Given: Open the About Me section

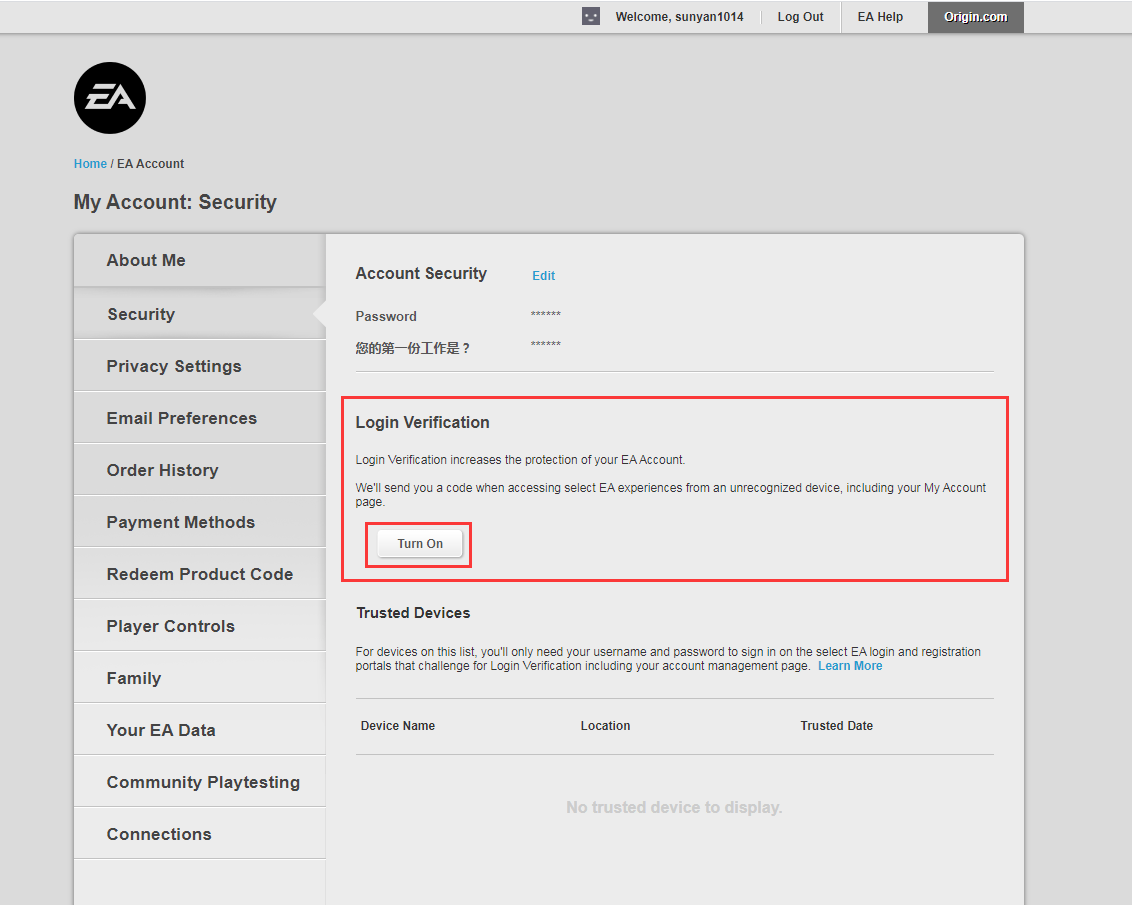Looking at the screenshot, I should (x=199, y=261).
